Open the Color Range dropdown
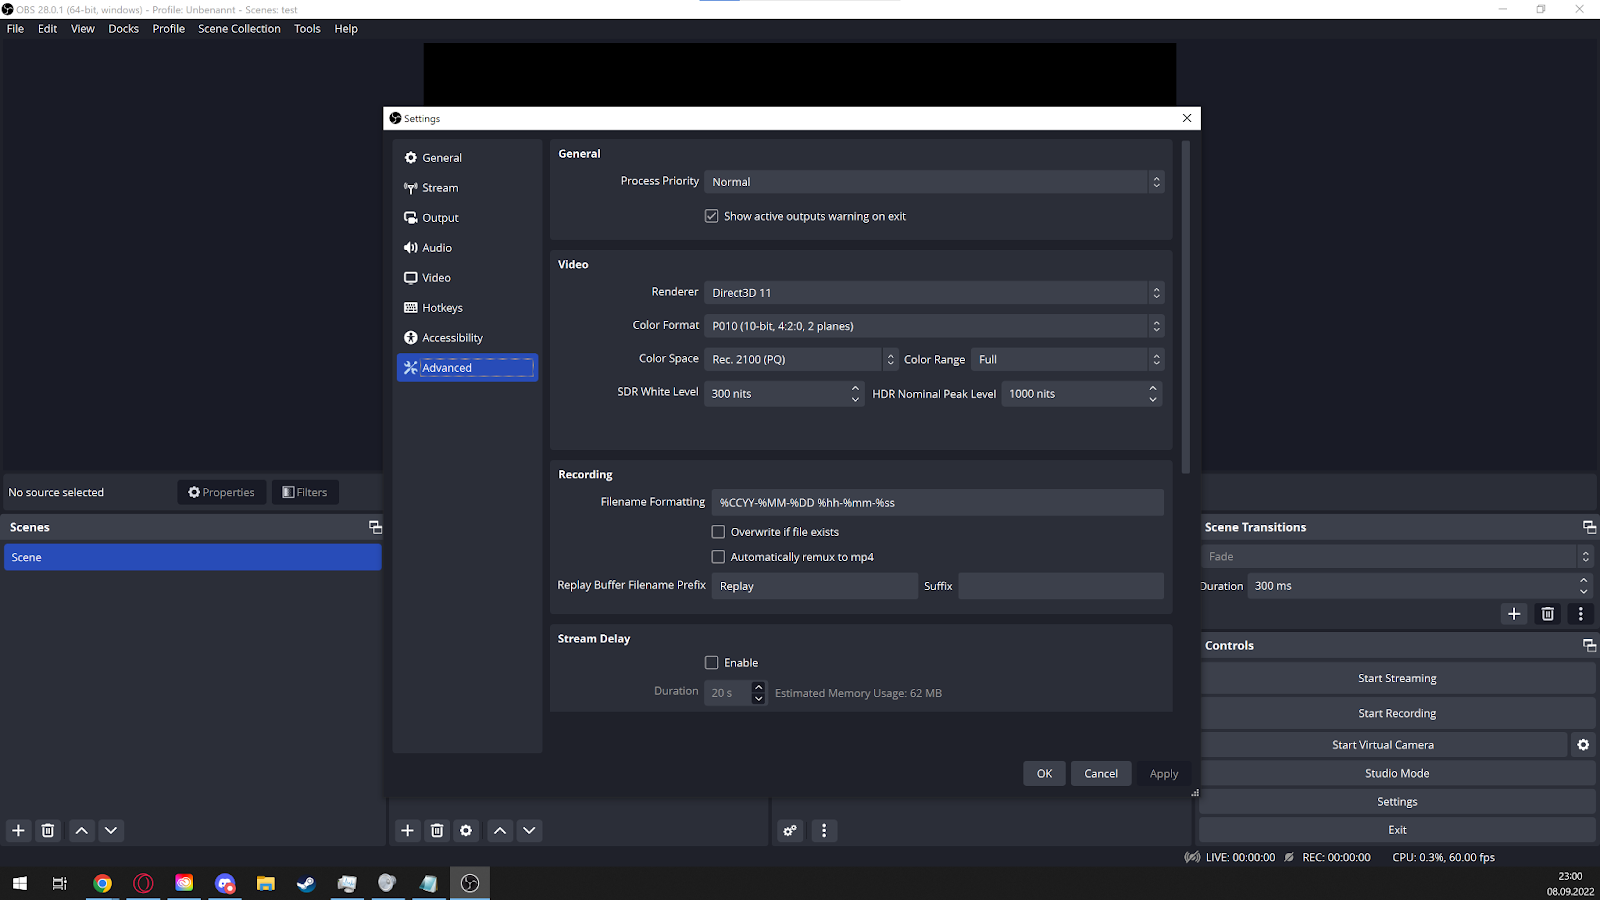 coord(1068,359)
